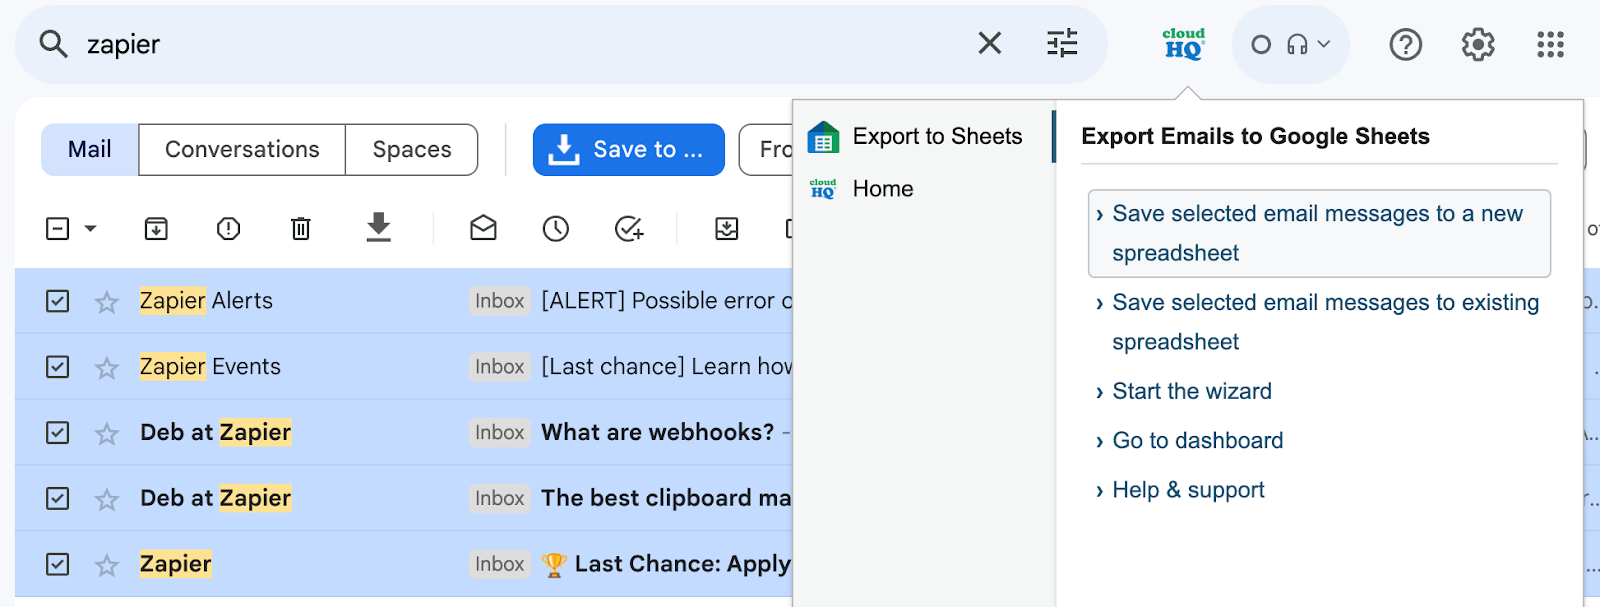Screen dimensions: 1600x607
Task: Add selected emails to Tasks
Action: pos(629,229)
